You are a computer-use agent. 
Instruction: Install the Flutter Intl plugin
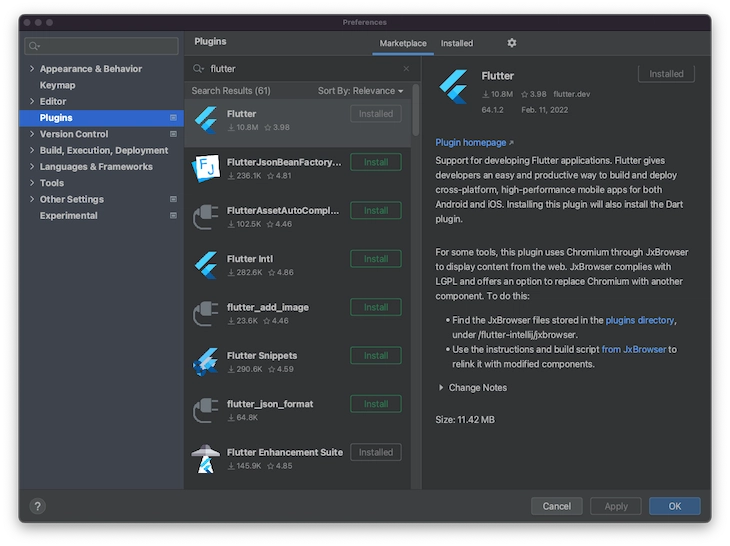[376, 259]
